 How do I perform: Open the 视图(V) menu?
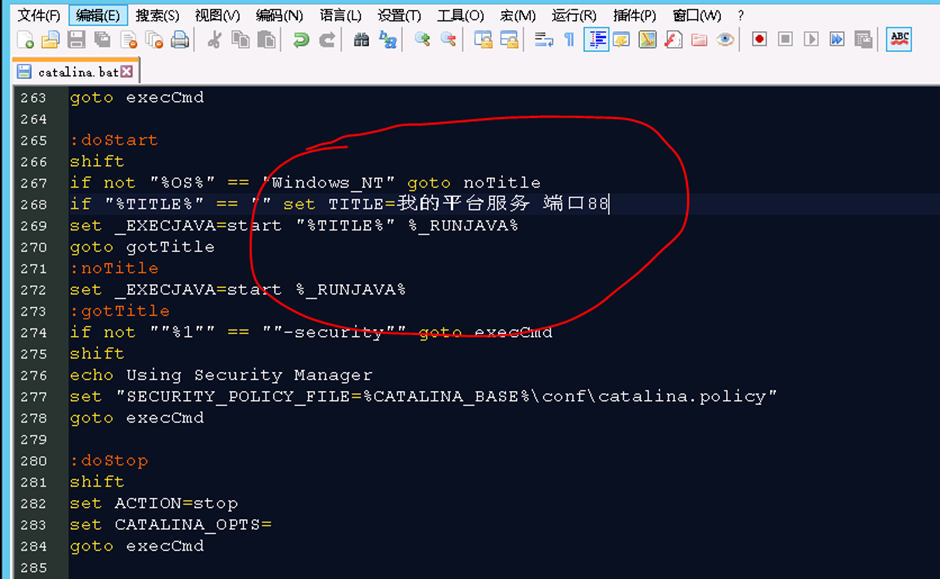[217, 15]
